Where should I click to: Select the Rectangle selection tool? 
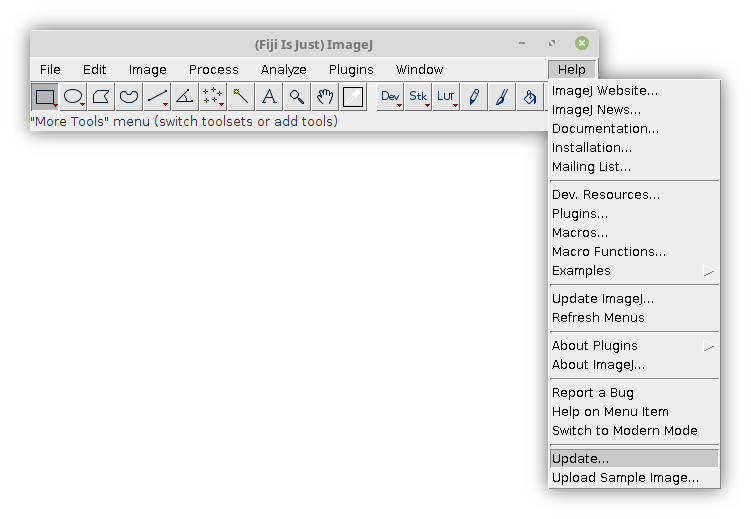tap(45, 97)
